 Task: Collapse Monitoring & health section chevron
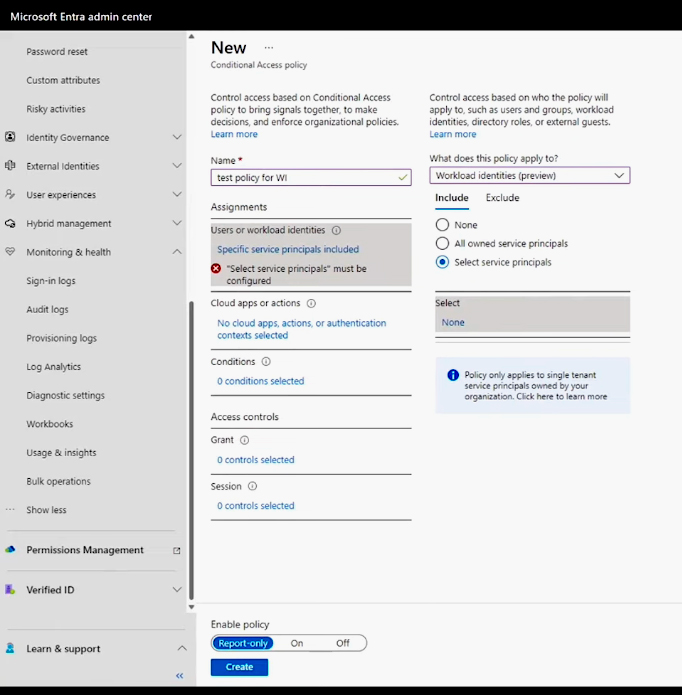coord(177,252)
